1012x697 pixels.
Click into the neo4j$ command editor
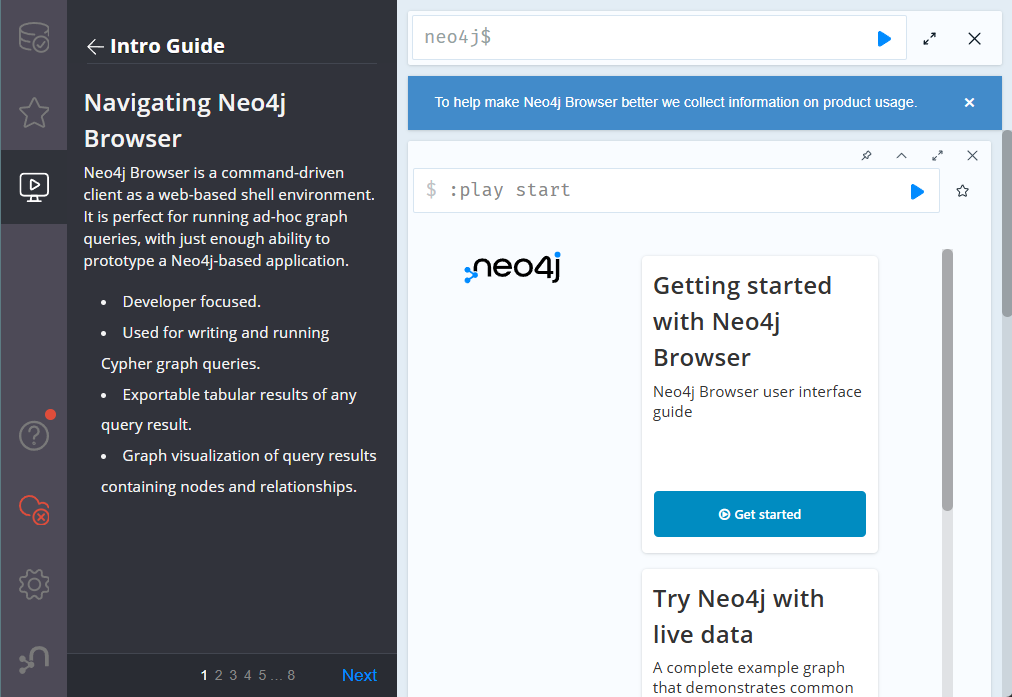pos(640,38)
